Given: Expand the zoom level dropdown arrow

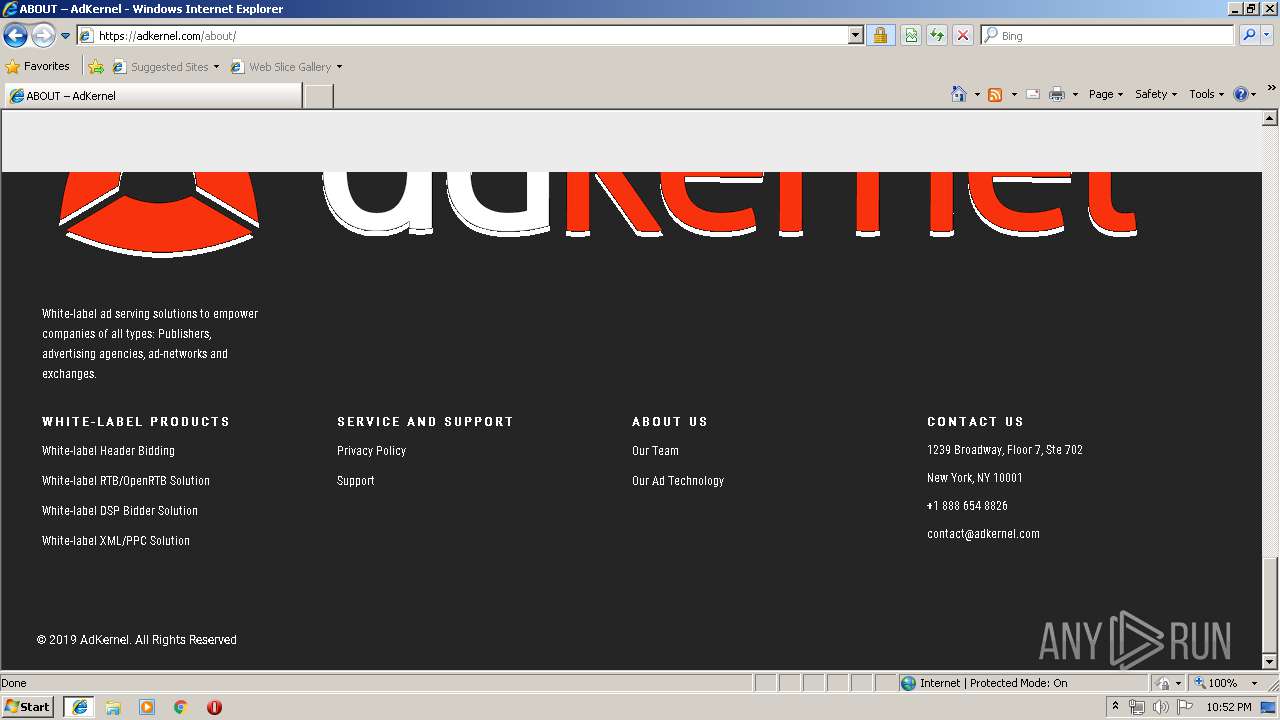Looking at the screenshot, I should (x=1254, y=683).
